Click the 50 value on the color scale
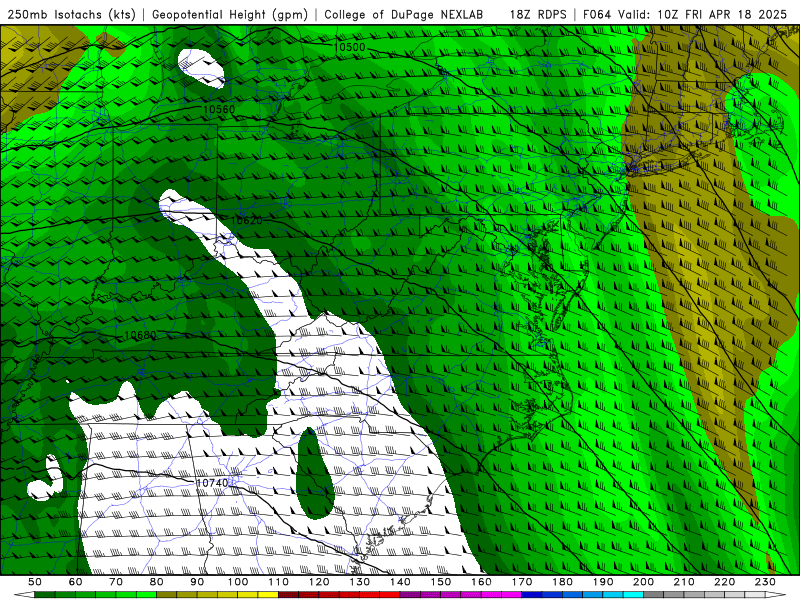This screenshot has height=600, width=800. 35,582
